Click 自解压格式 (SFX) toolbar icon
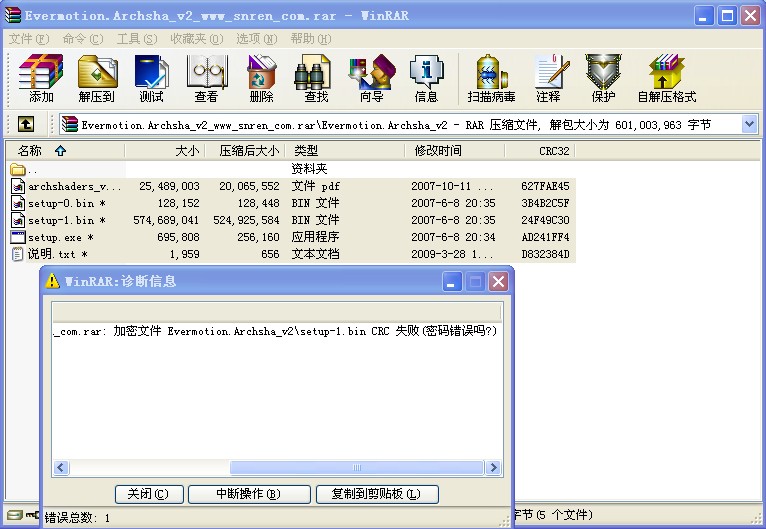 [x=667, y=78]
